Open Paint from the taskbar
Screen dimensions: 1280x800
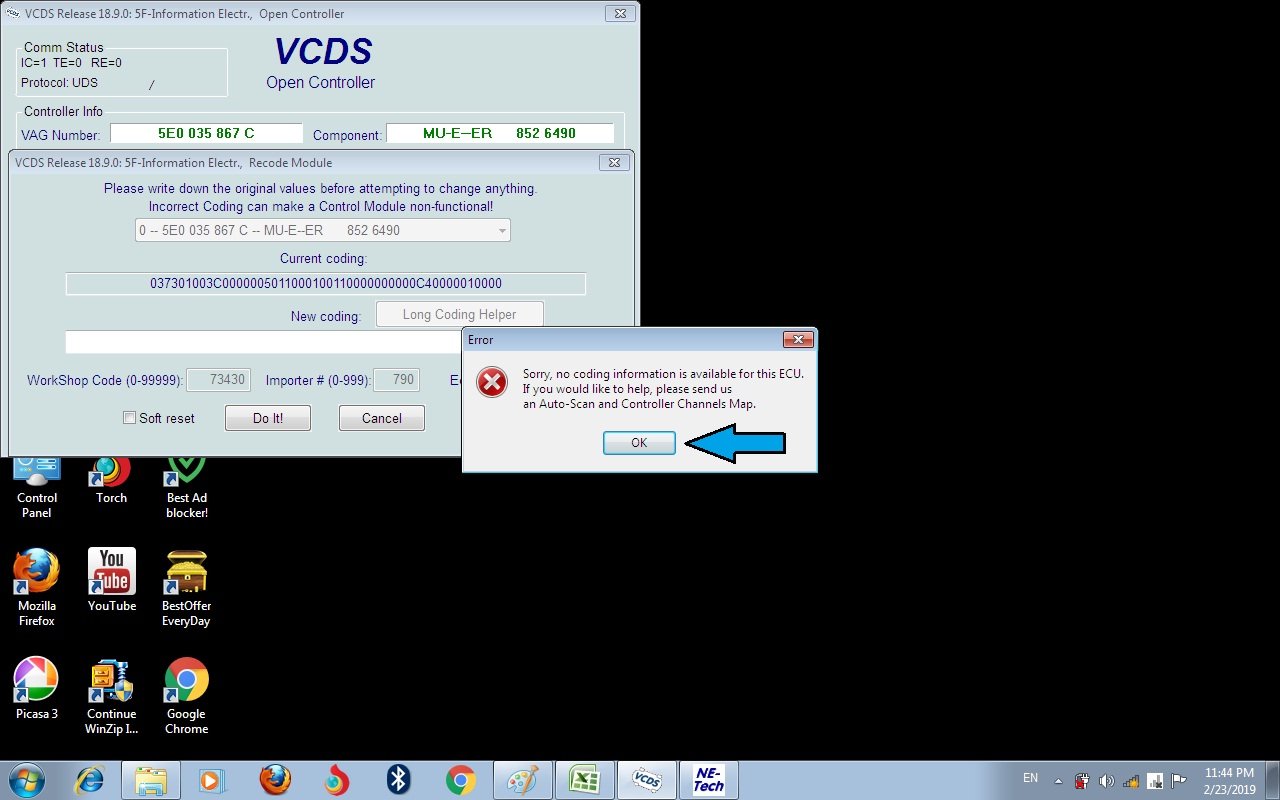(x=522, y=779)
